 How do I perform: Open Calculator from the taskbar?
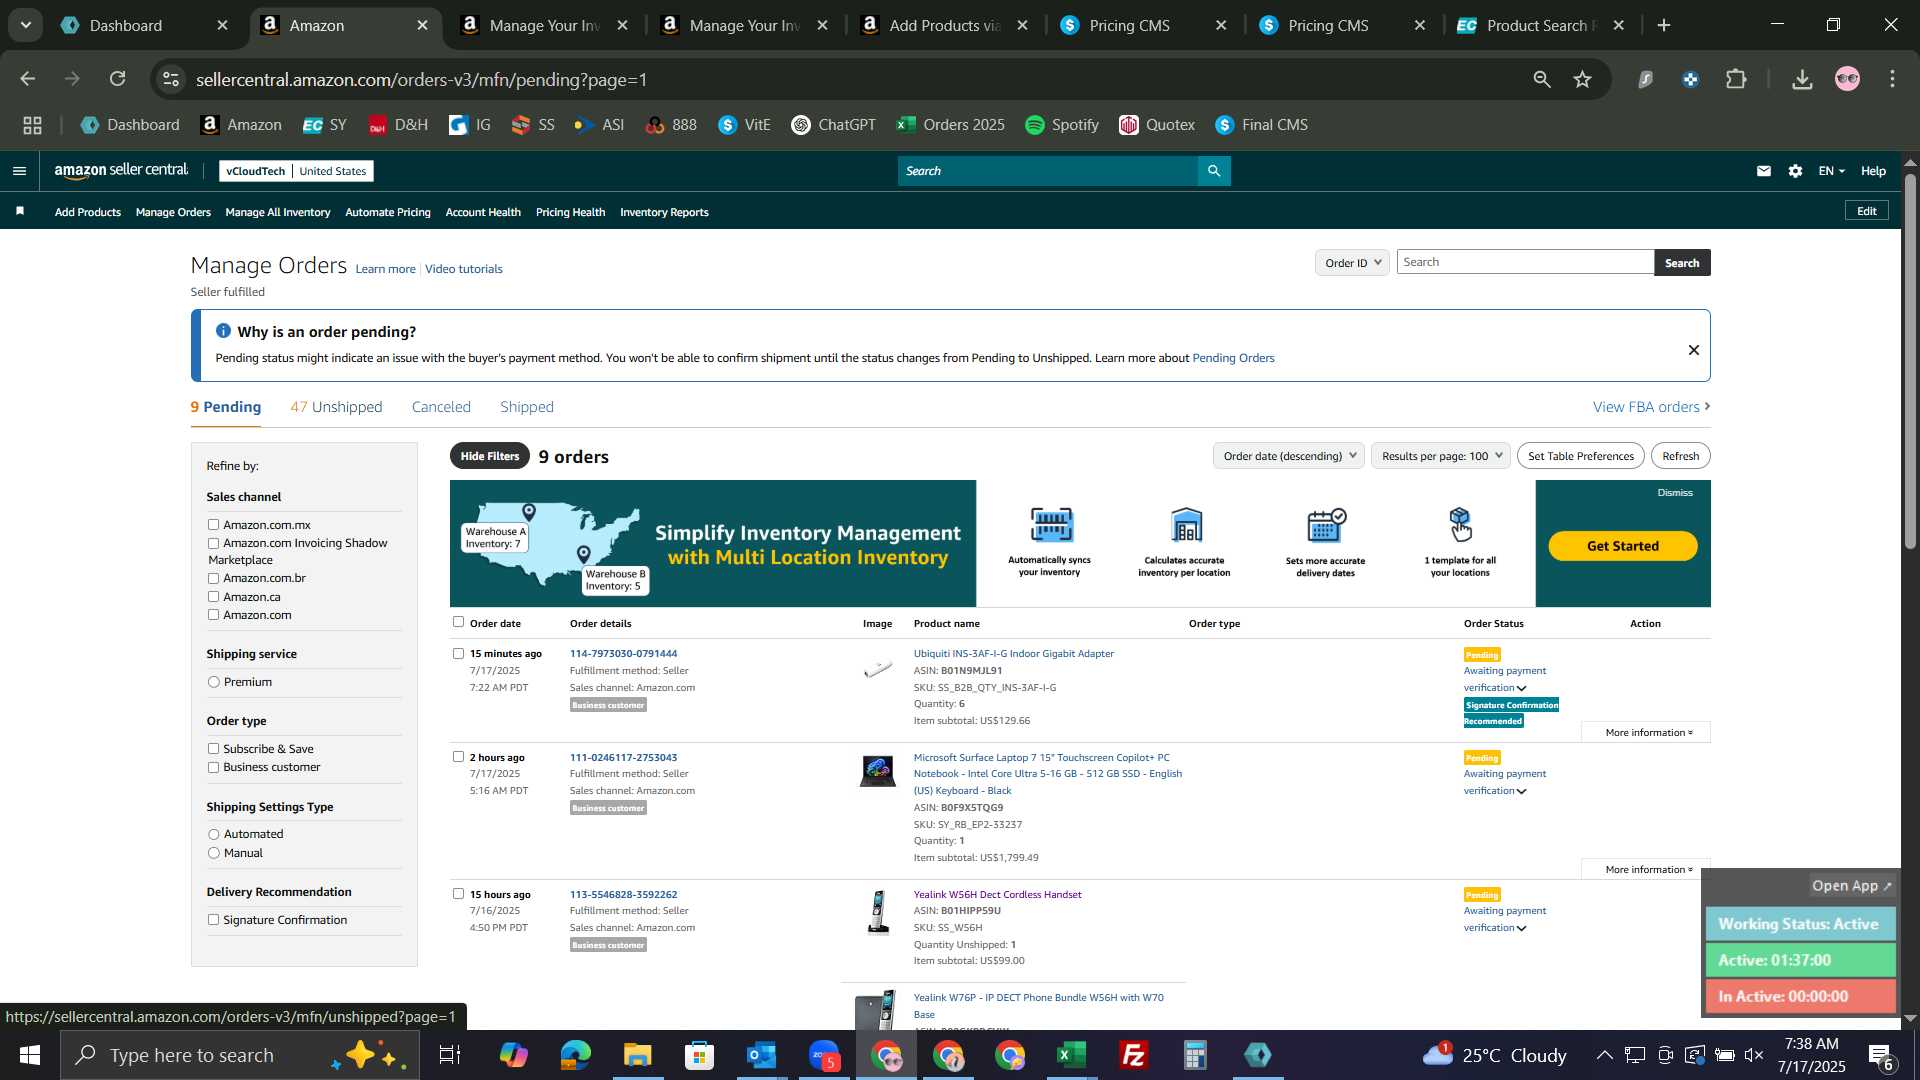tap(1196, 1055)
